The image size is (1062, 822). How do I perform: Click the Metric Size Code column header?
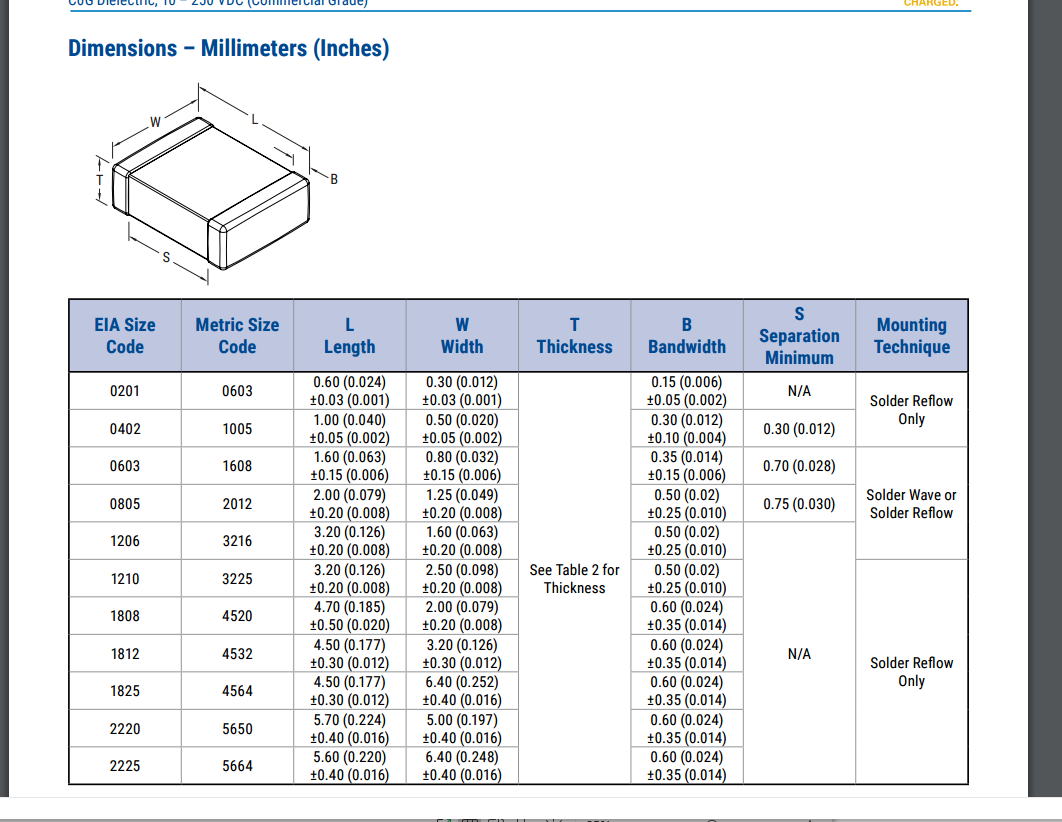(237, 336)
